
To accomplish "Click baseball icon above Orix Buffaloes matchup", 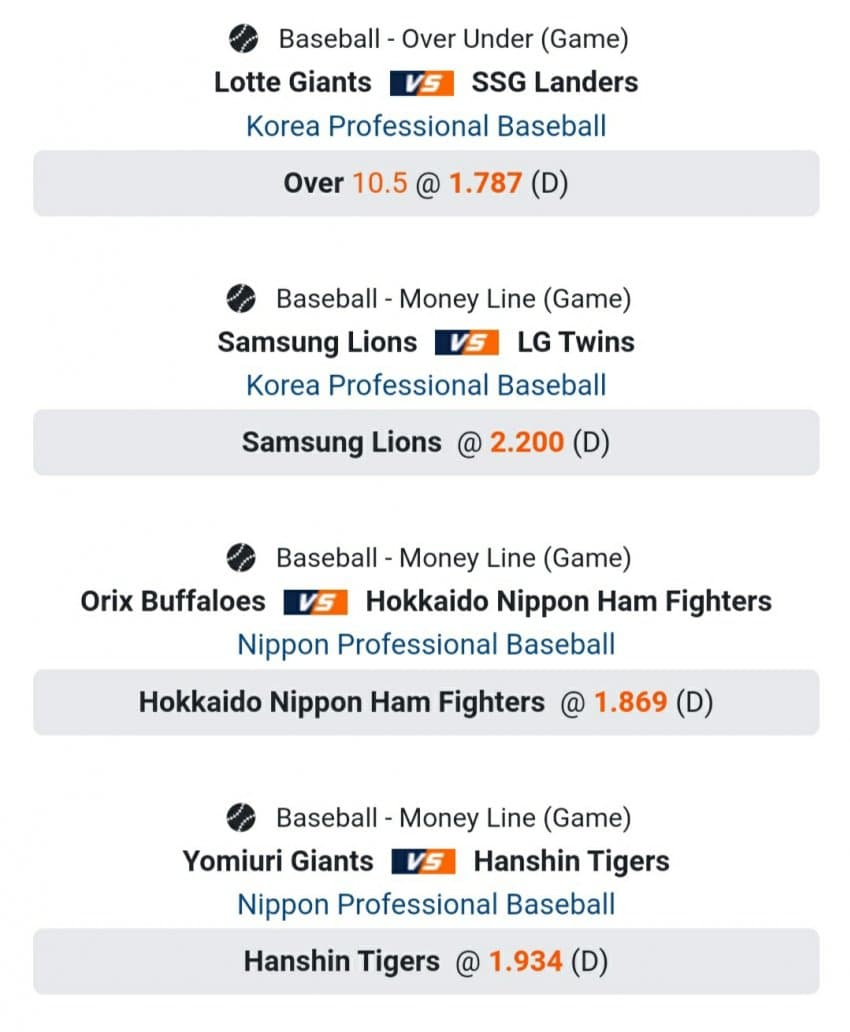I will click(x=241, y=558).
